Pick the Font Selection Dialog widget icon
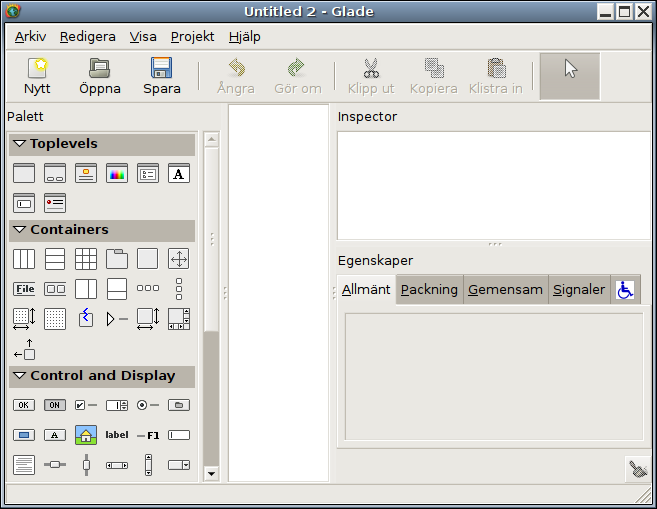The height and width of the screenshot is (509, 657). click(179, 173)
